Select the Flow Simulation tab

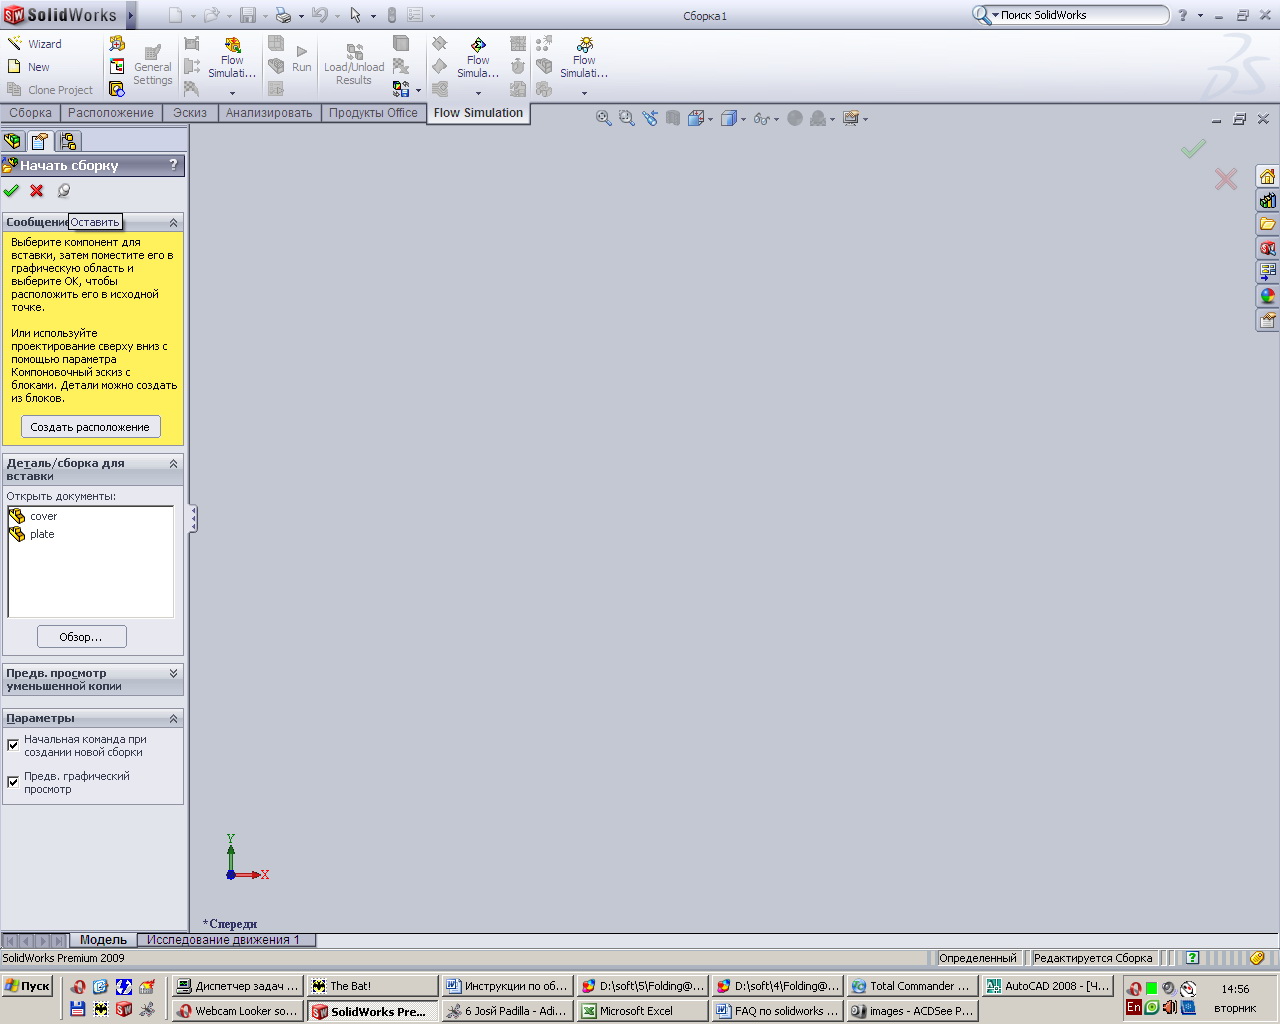click(478, 113)
